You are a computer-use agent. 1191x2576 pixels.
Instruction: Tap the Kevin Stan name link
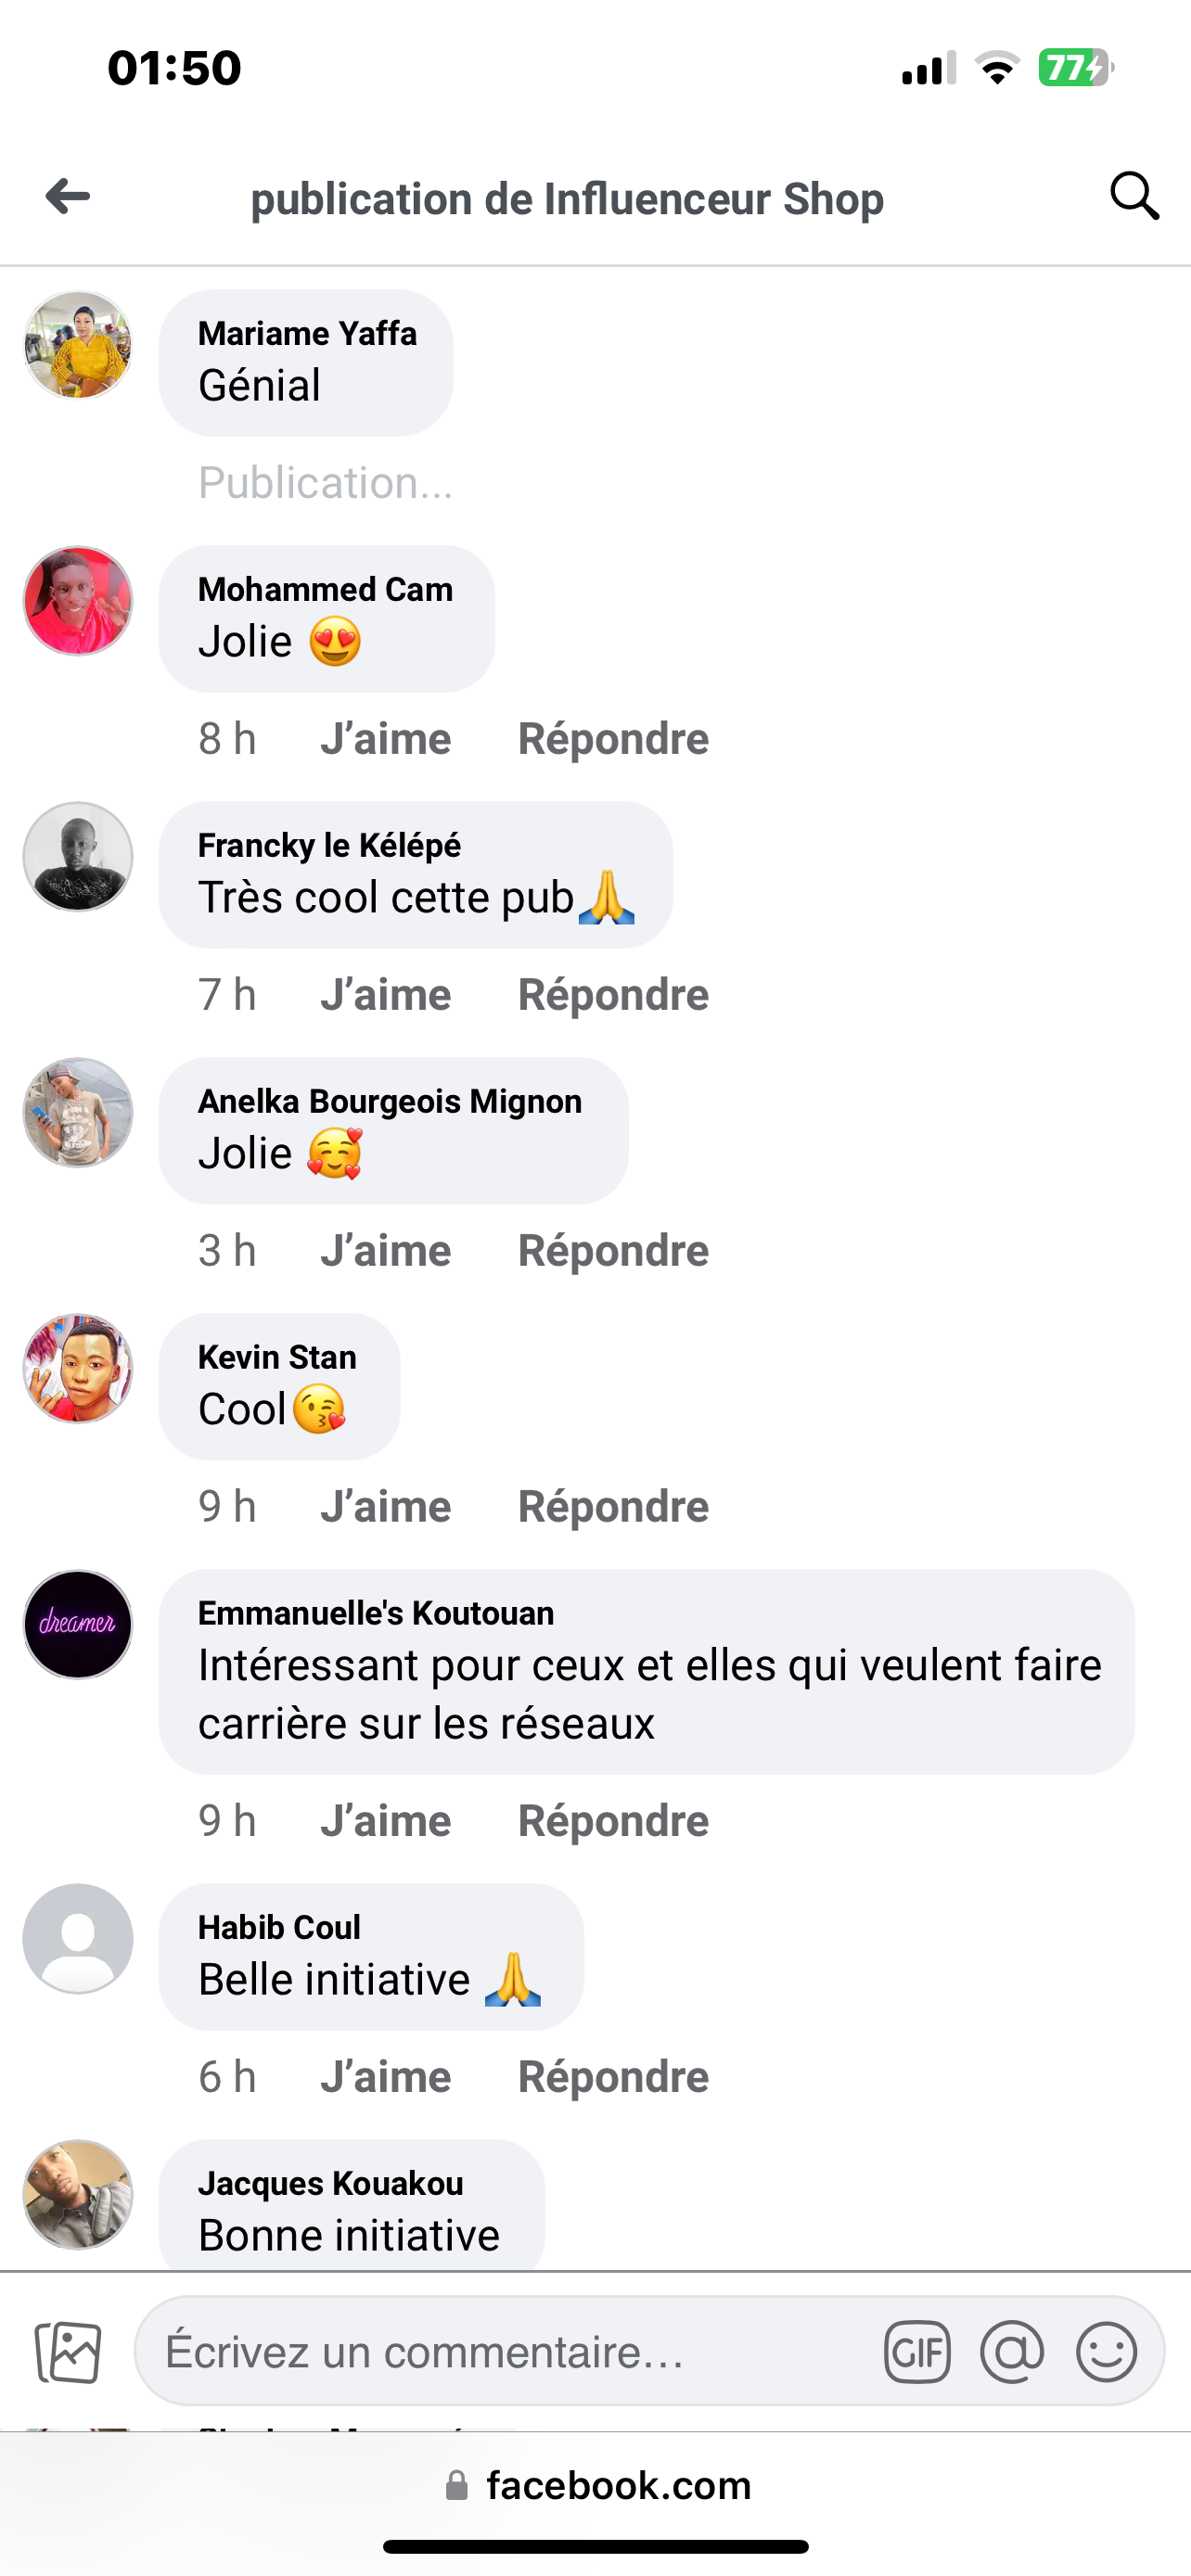(277, 1357)
